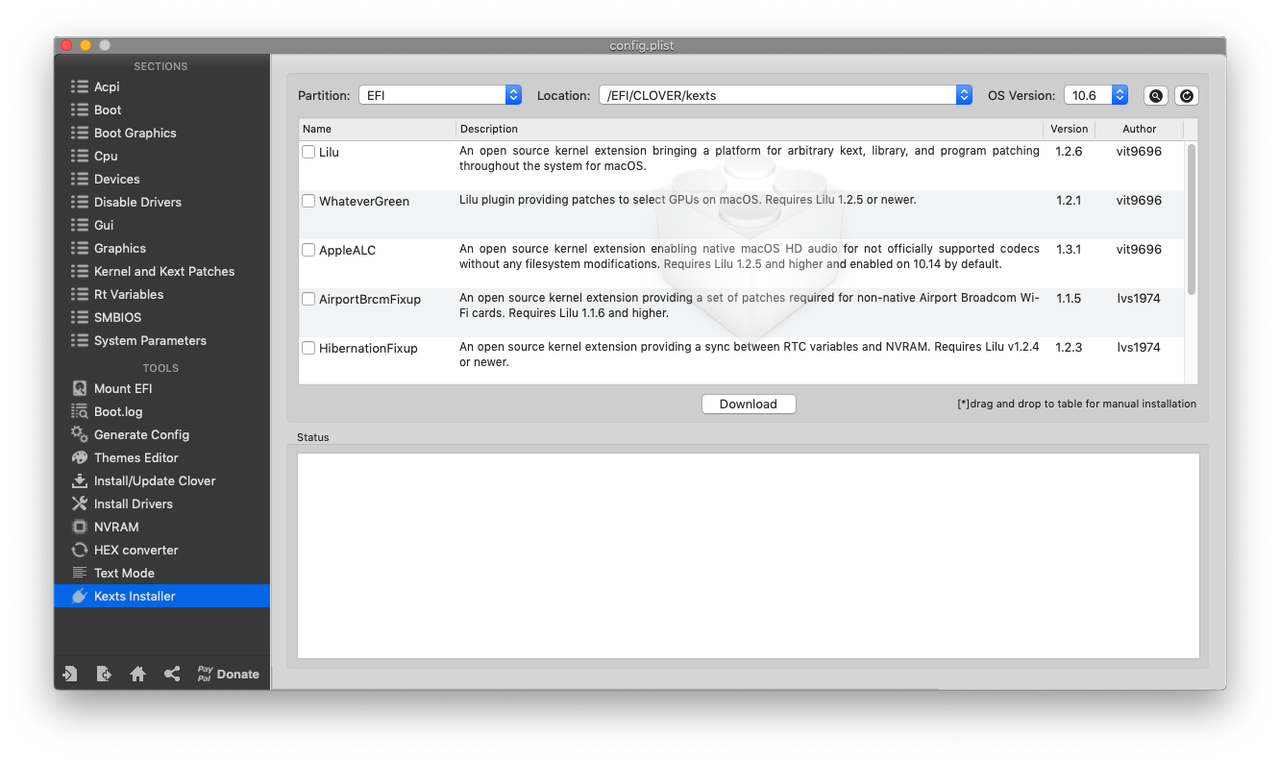This screenshot has width=1280, height=761.
Task: Click the Gui section list icon
Action: pyautogui.click(x=79, y=225)
